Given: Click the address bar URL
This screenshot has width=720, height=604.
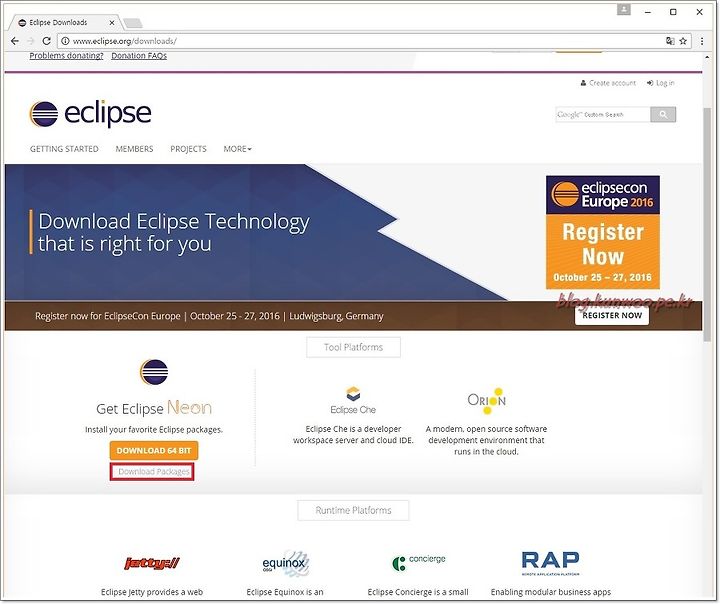Looking at the screenshot, I should click(124, 41).
